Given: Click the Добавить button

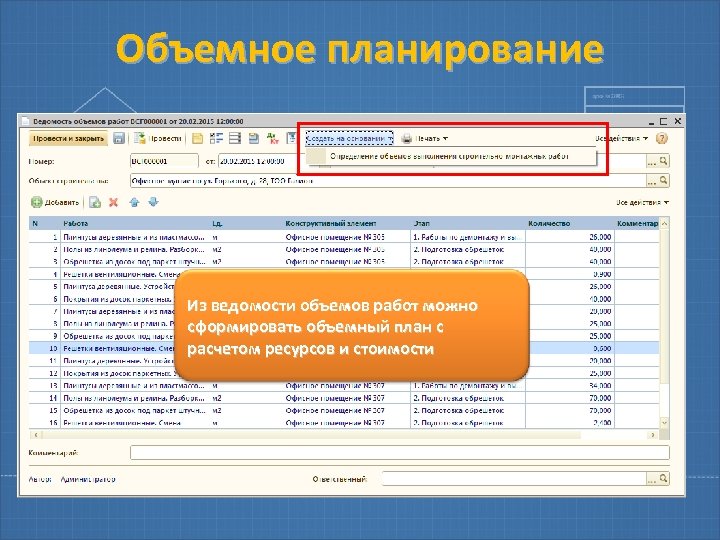Looking at the screenshot, I should pyautogui.click(x=55, y=202).
